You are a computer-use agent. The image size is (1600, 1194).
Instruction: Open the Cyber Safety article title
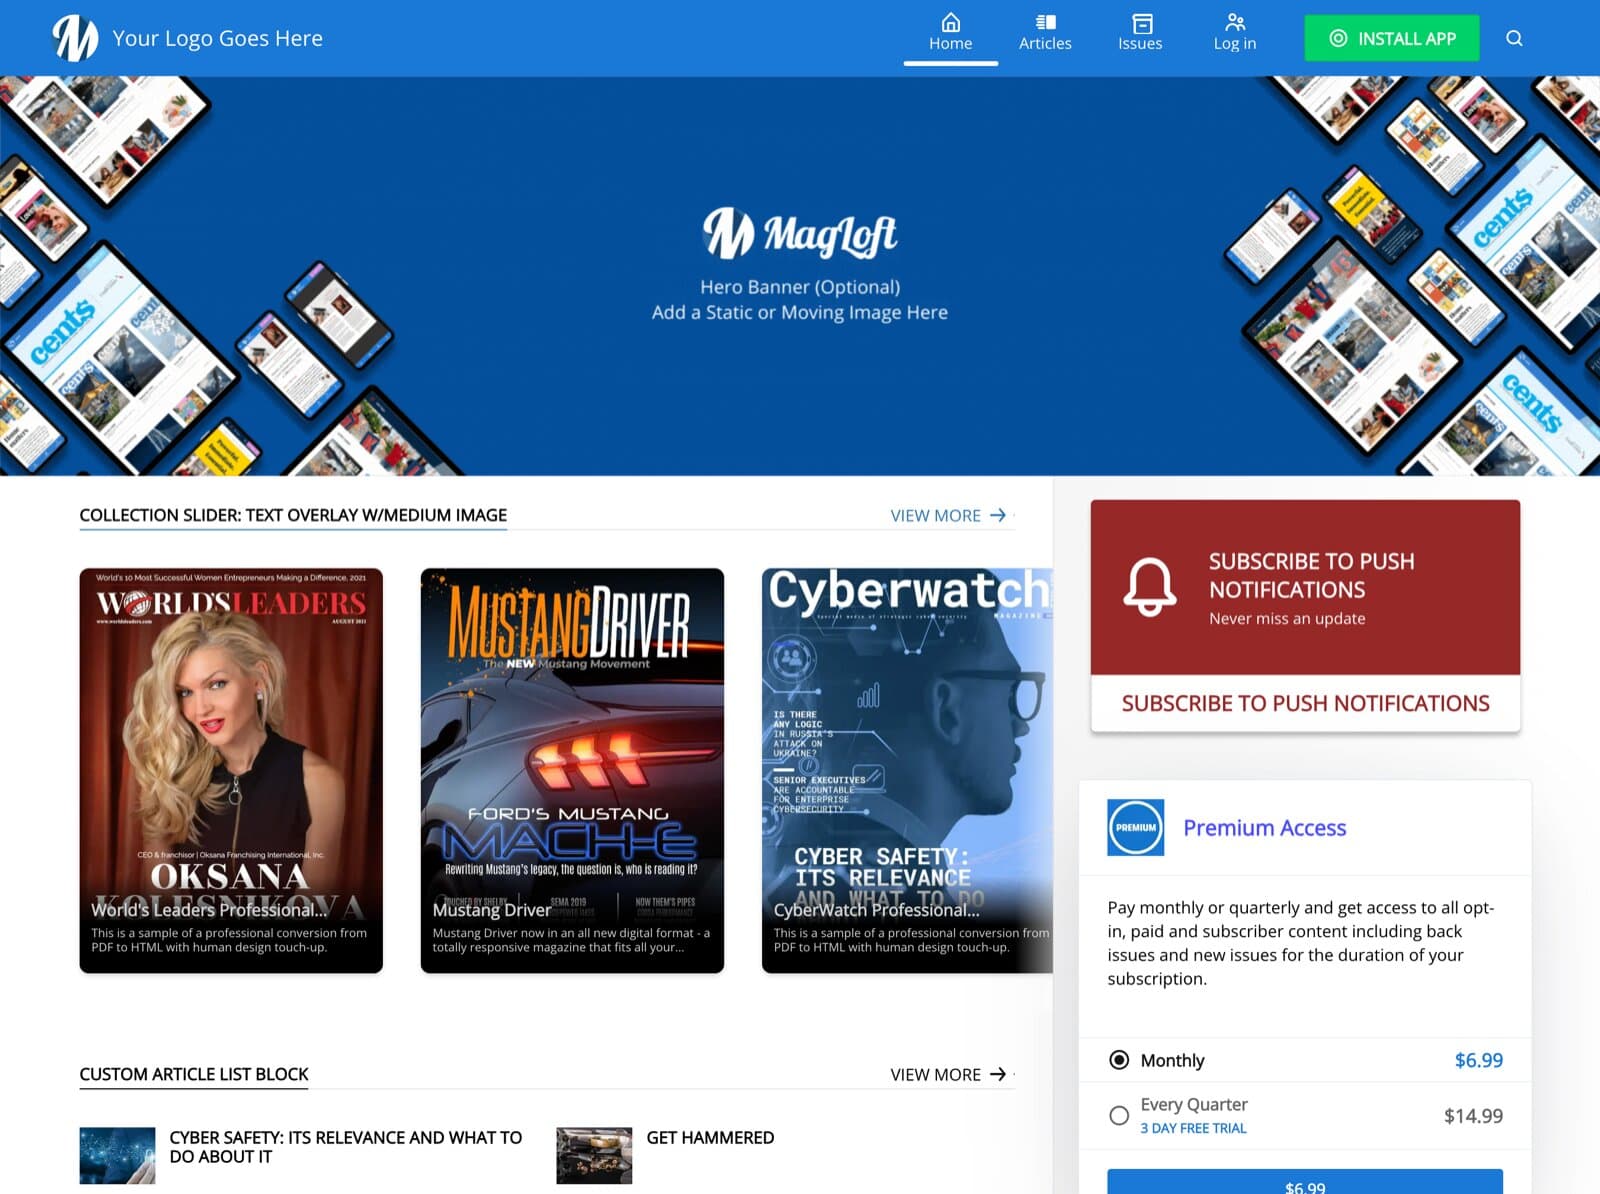(x=346, y=1147)
